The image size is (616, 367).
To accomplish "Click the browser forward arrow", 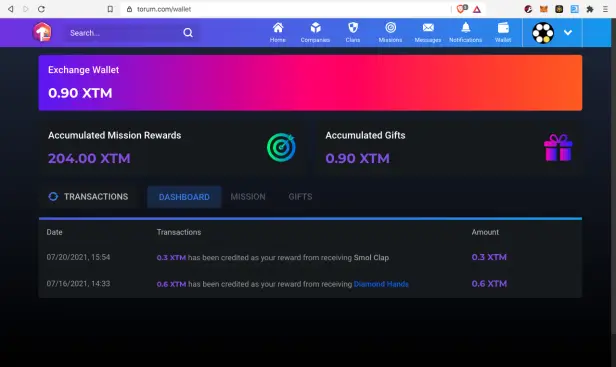I will 26,9.
